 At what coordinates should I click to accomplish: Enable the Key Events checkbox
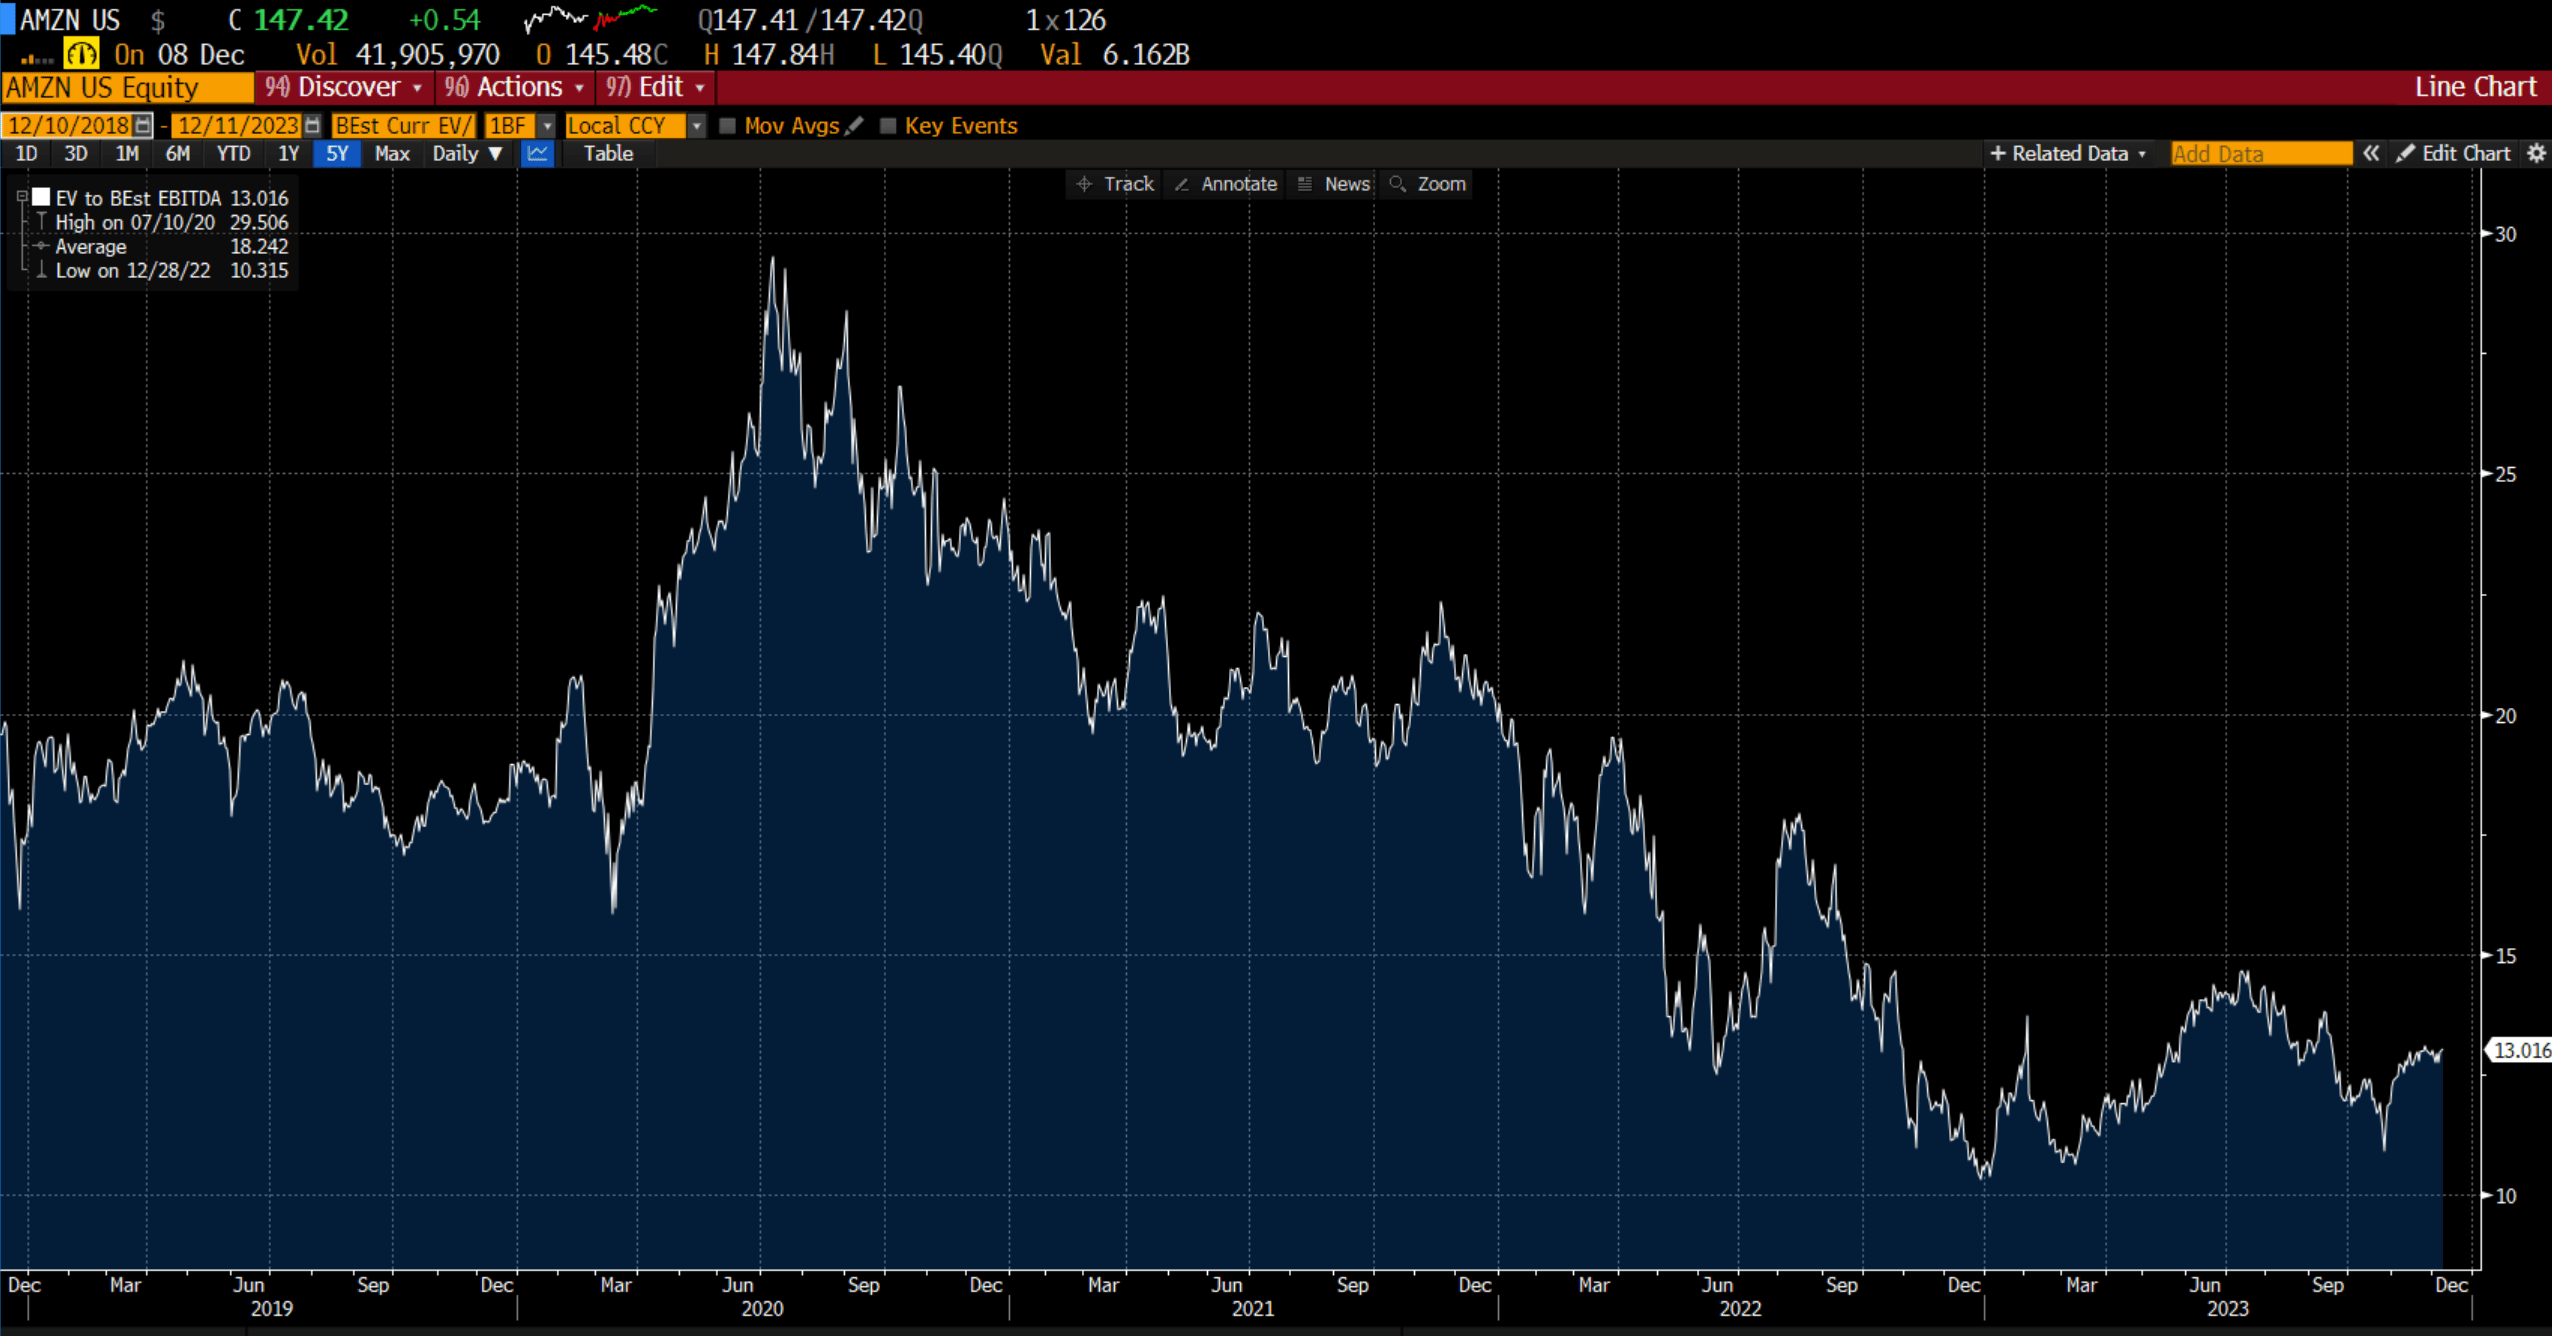tap(887, 125)
